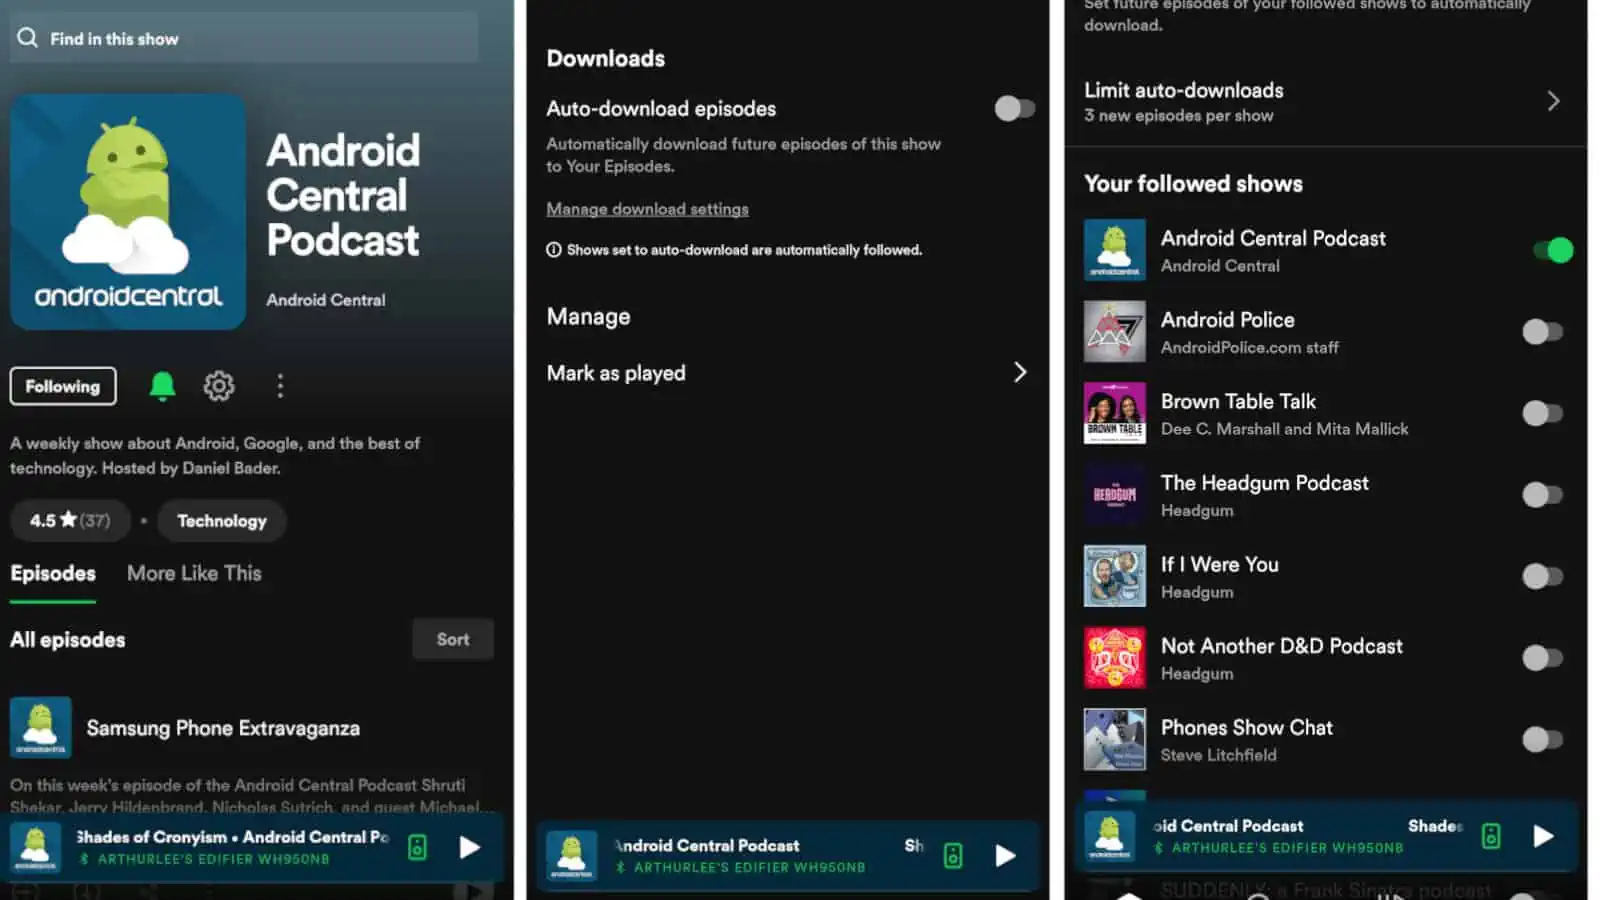Click speaker device icon in middle mini player

[x=953, y=855]
